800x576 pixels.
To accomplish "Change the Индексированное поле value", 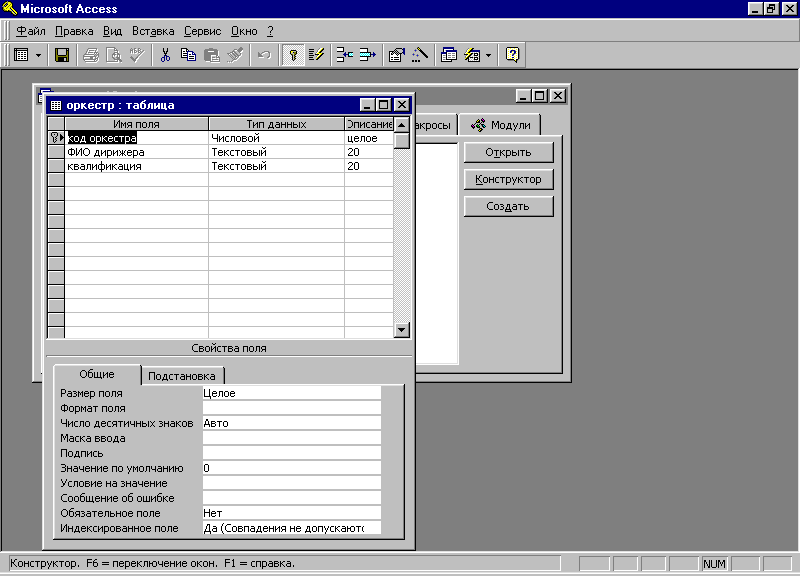I will coord(292,528).
